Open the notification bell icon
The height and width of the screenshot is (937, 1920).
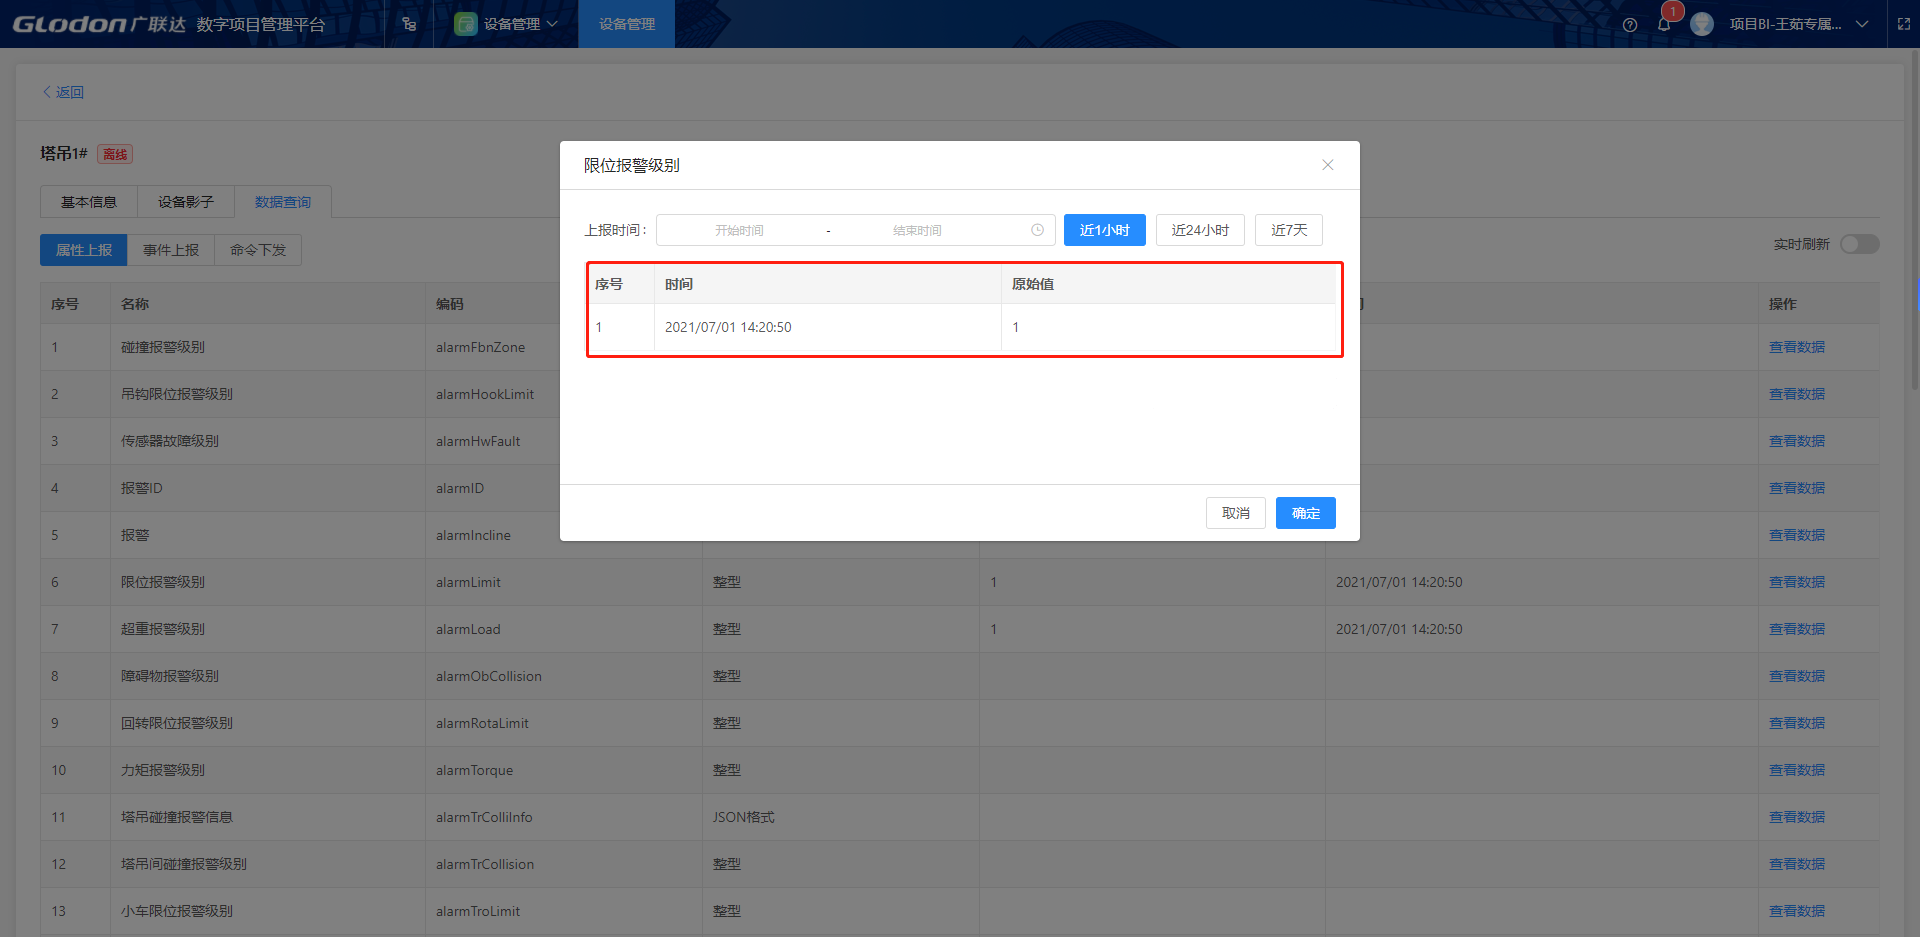click(x=1664, y=25)
